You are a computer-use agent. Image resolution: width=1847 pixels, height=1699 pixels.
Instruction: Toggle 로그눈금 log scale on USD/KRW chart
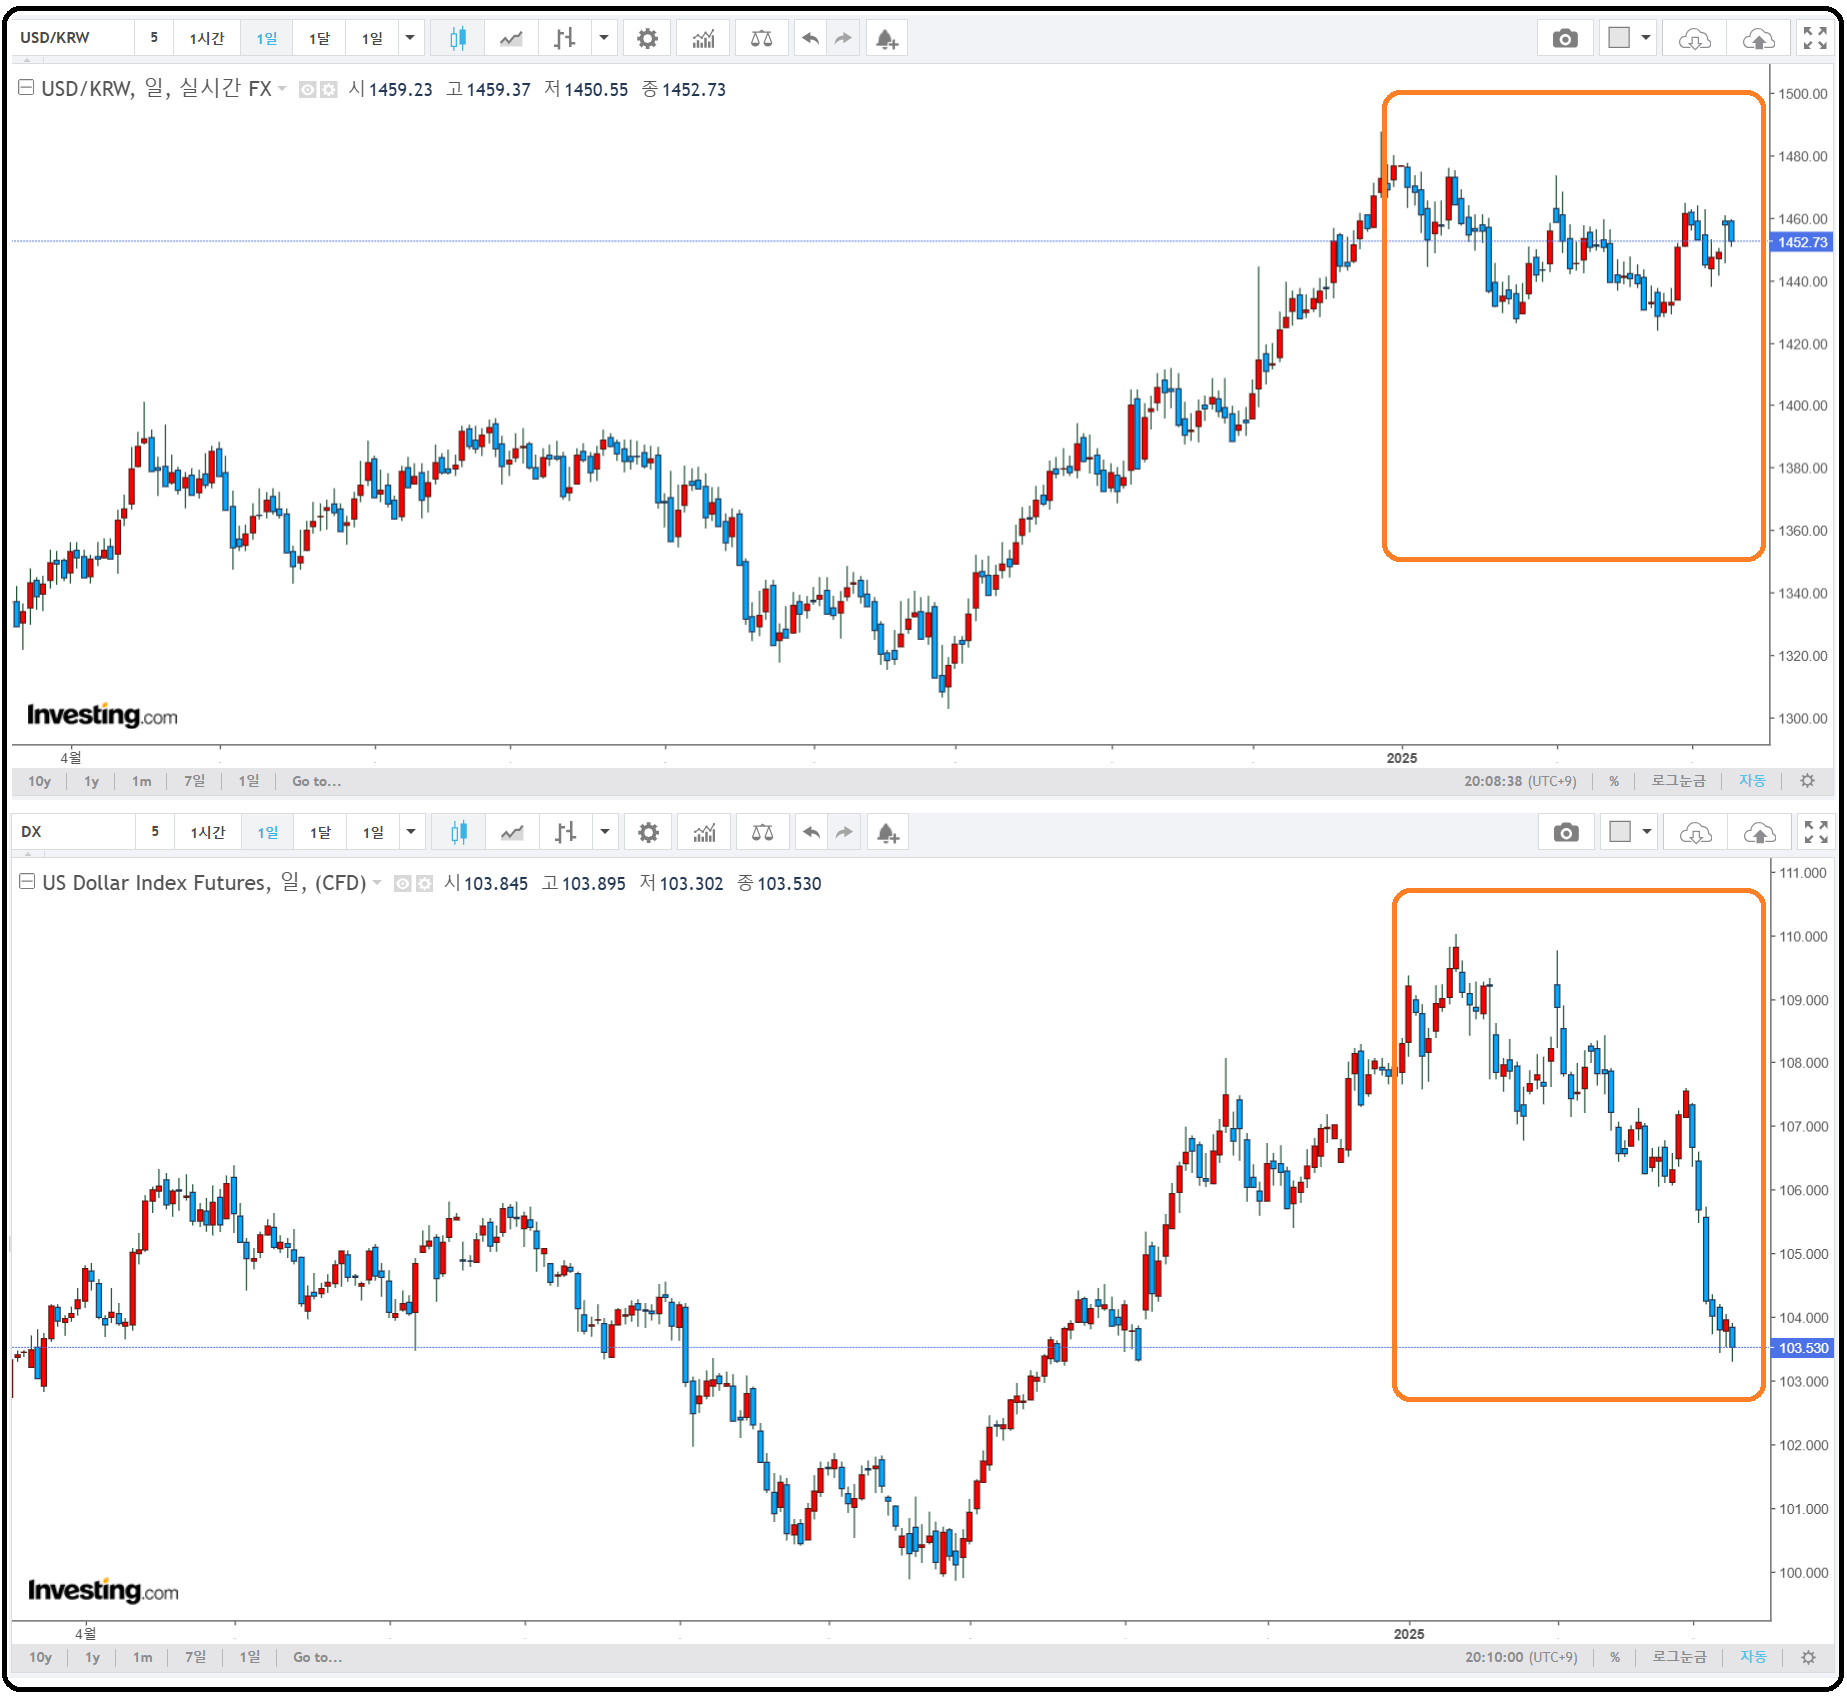coord(1679,781)
